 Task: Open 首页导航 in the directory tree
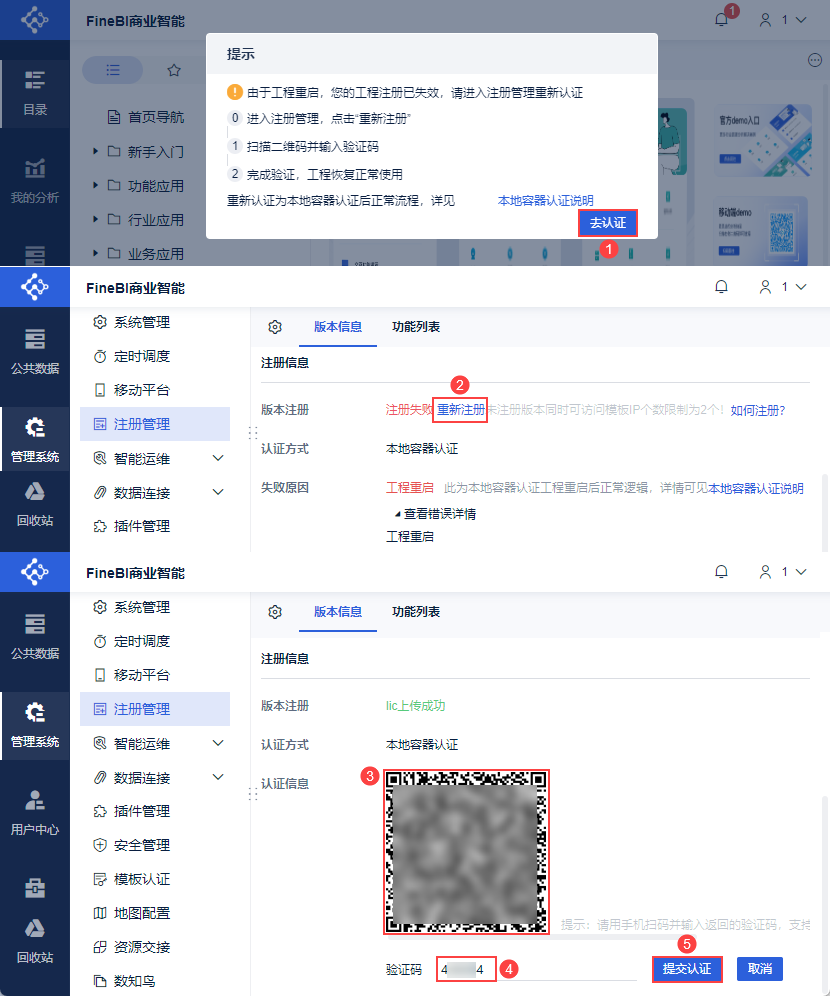tap(146, 117)
